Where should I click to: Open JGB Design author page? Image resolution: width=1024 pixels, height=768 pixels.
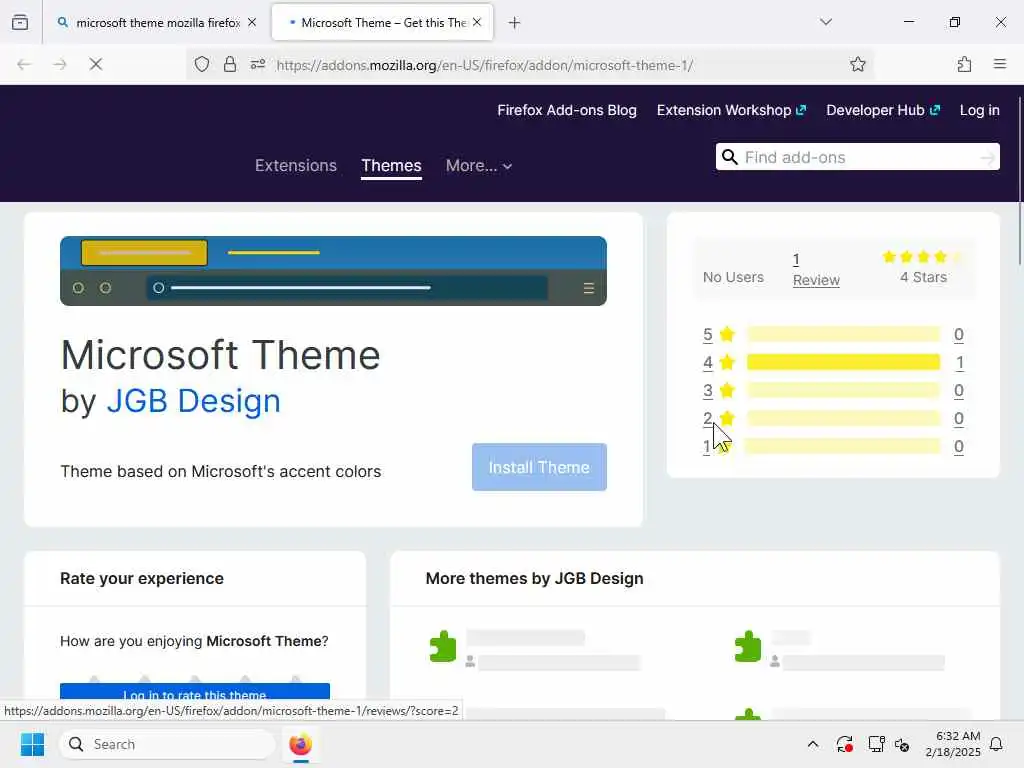pyautogui.click(x=193, y=400)
